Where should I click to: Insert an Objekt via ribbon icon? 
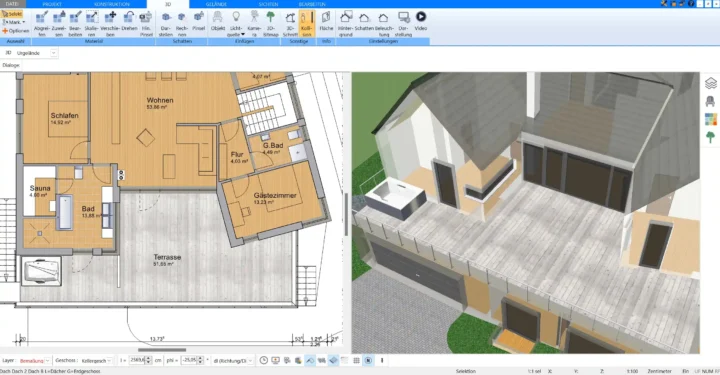pos(218,22)
